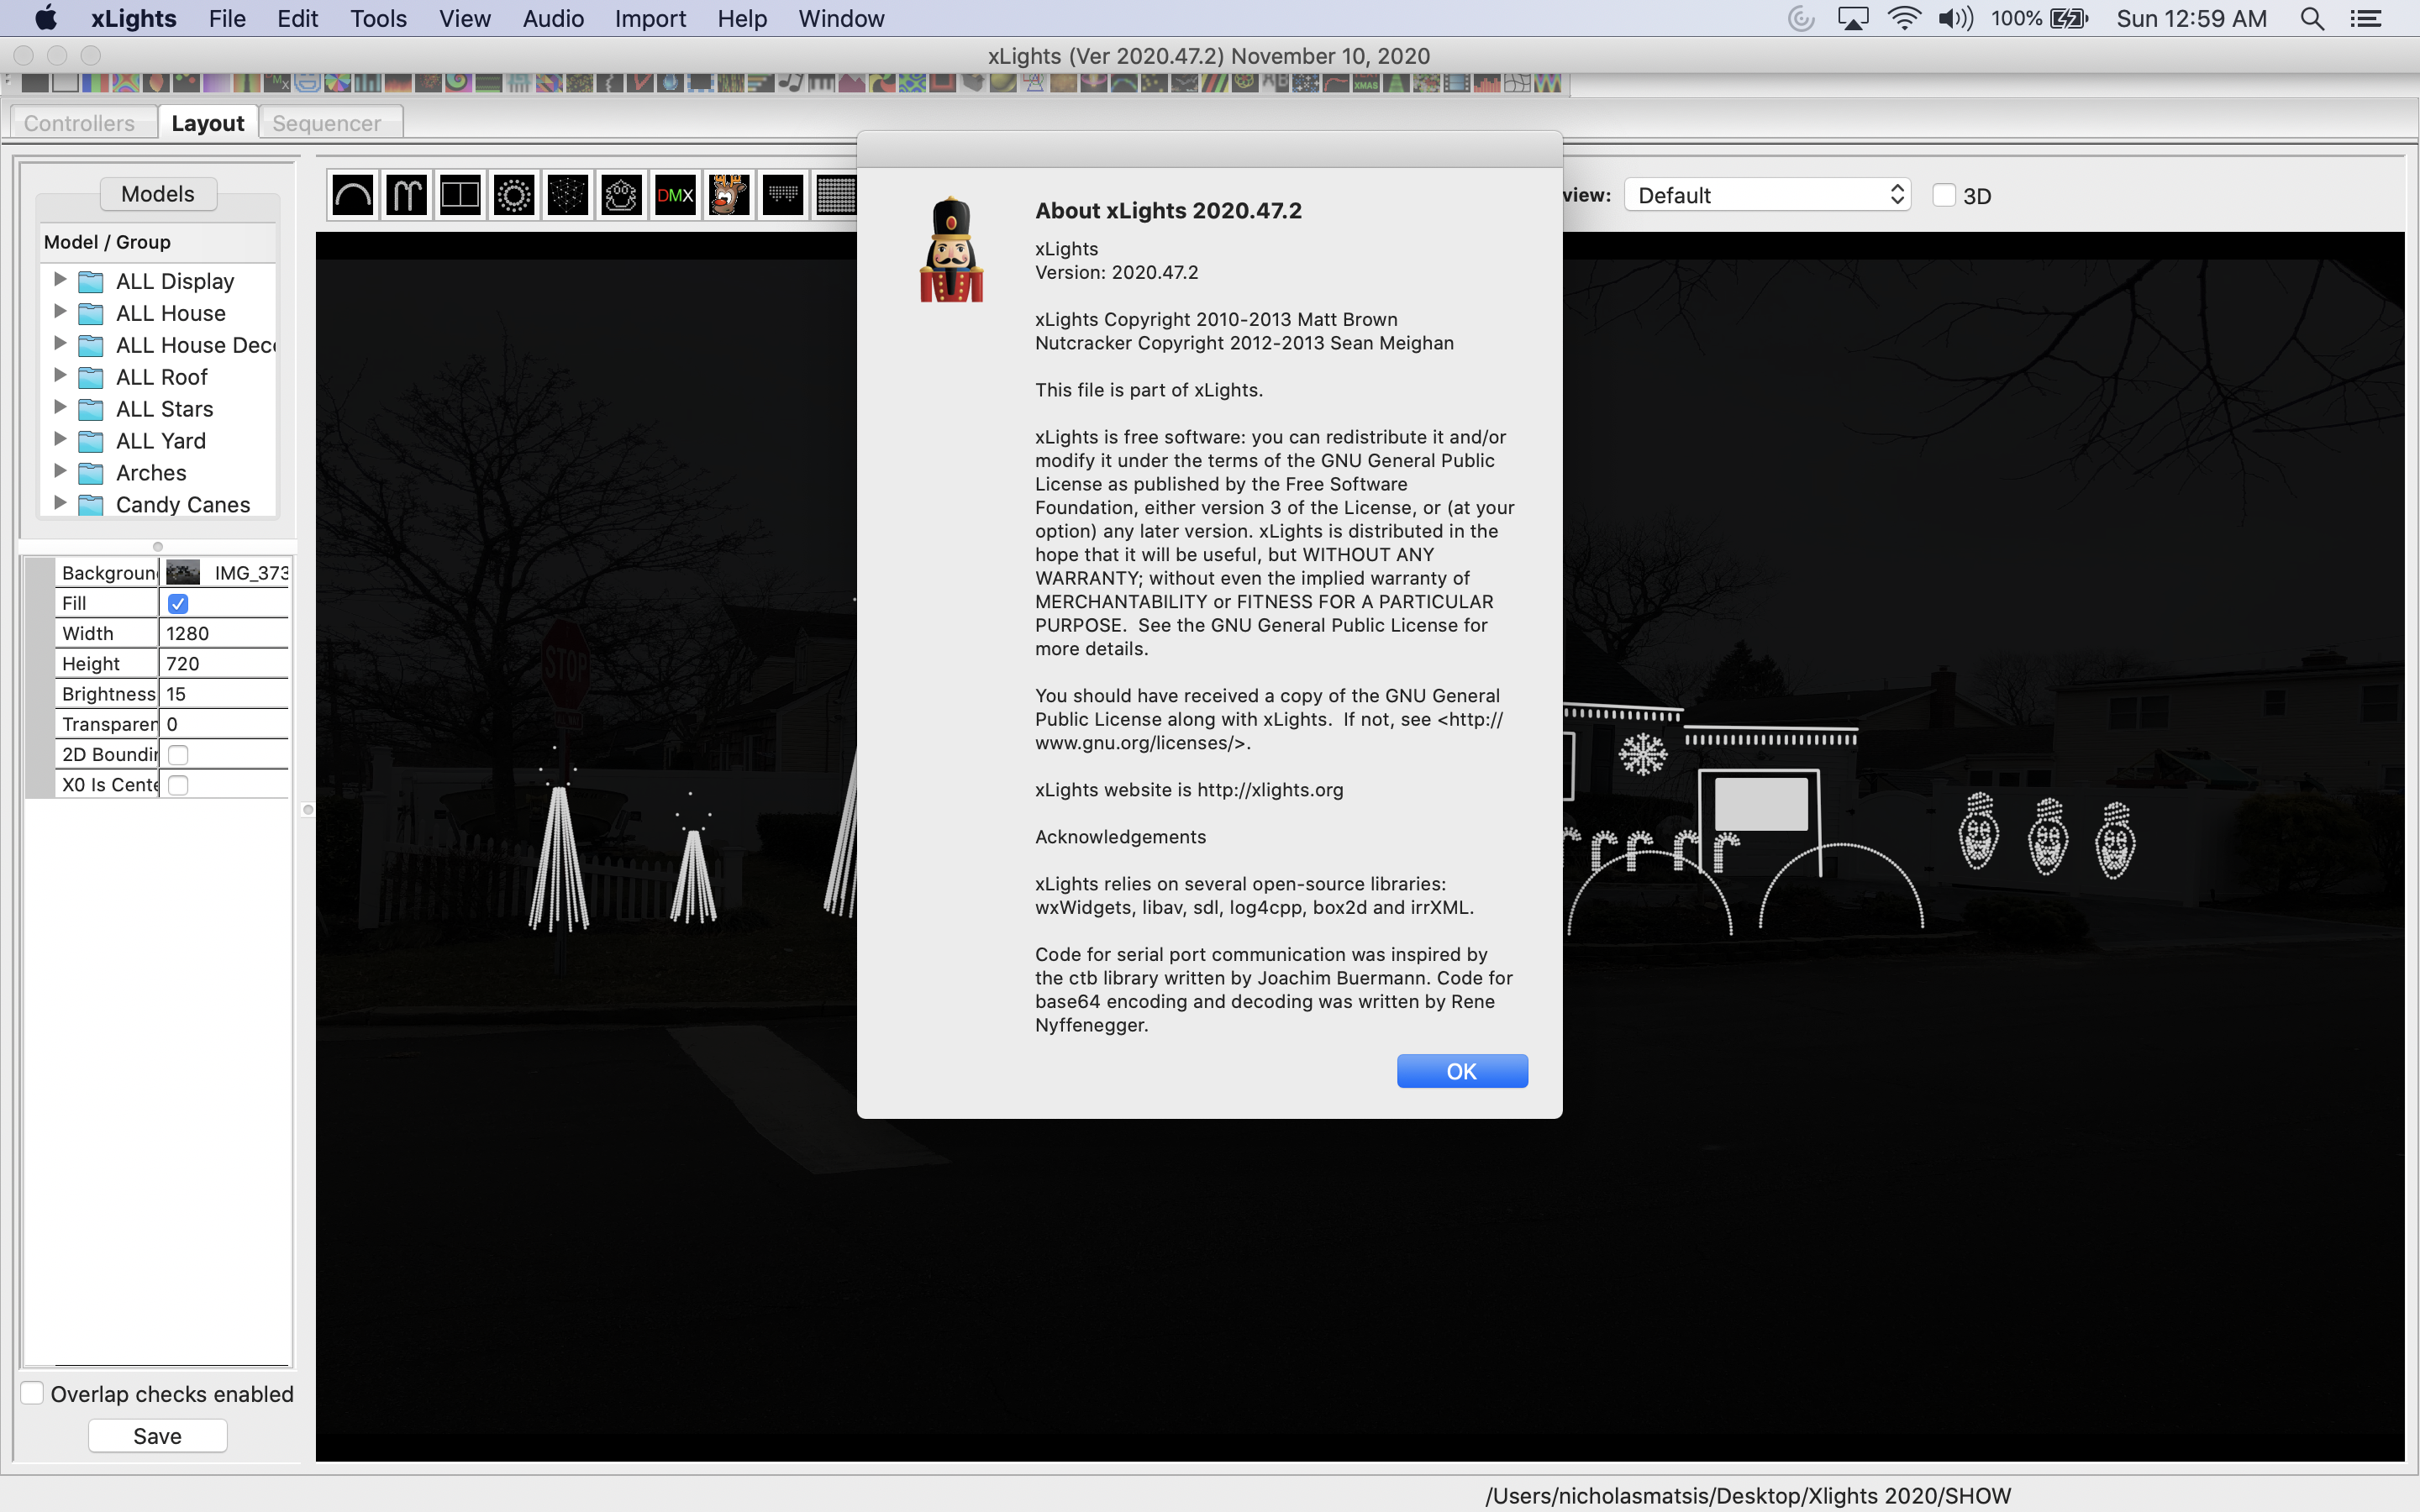Screen dimensions: 2420x1512
Task: Expand the ALL House group
Action: click(60, 312)
